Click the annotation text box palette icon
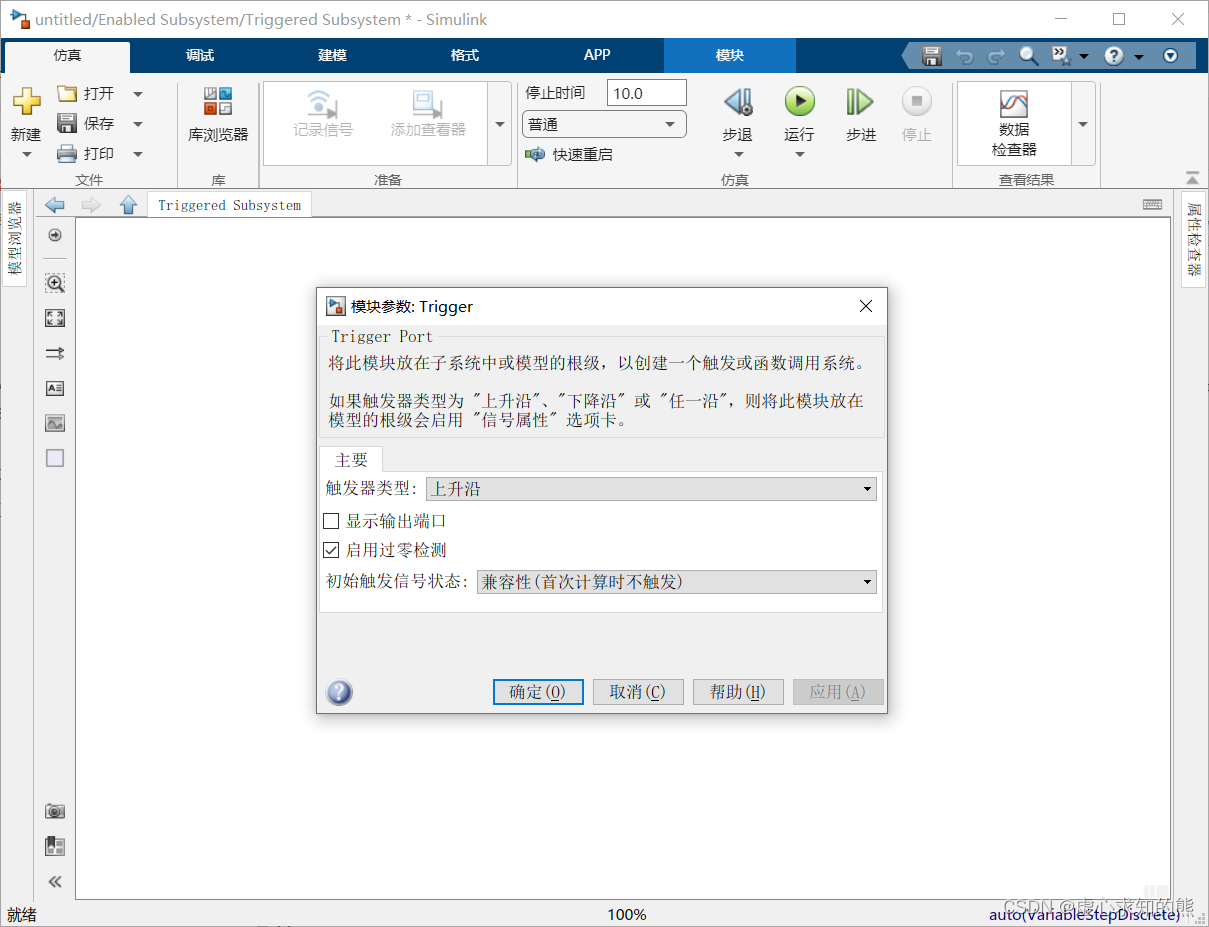Screen dimensions: 1209x927 click(55, 388)
